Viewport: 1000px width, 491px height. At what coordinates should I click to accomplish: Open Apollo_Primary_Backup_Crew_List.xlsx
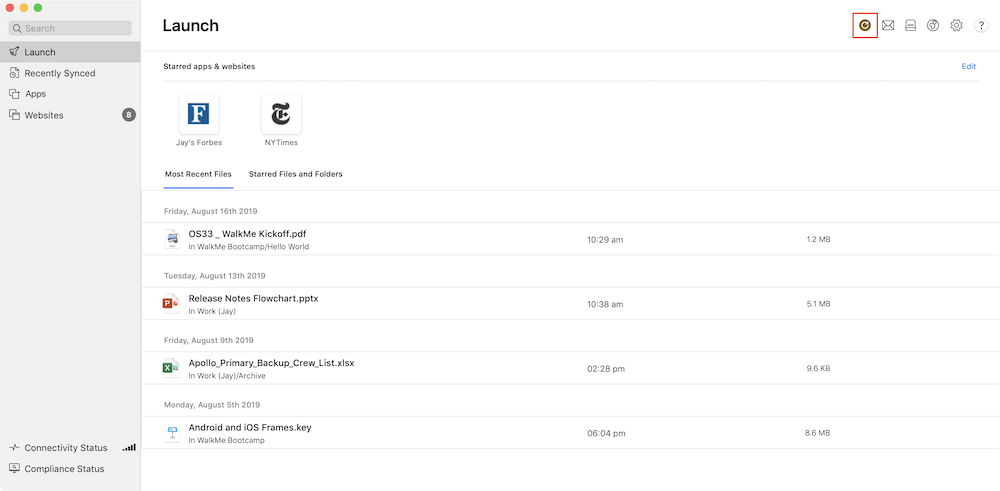click(x=271, y=363)
